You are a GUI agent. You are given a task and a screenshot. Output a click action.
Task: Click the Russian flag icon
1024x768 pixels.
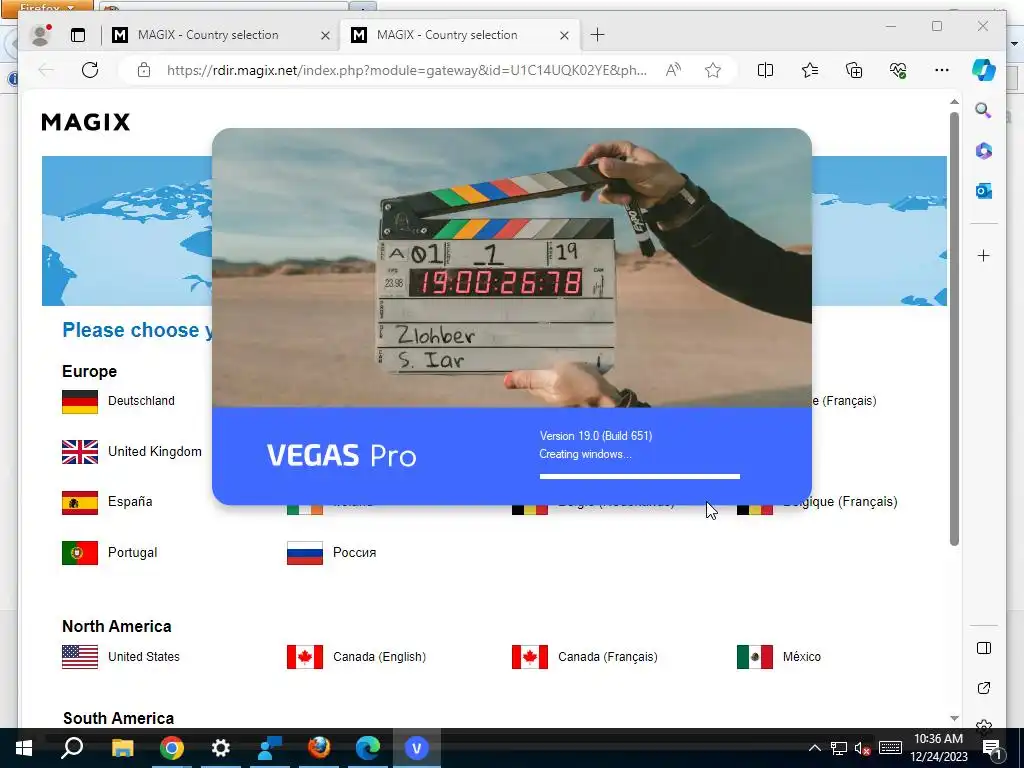pos(305,553)
